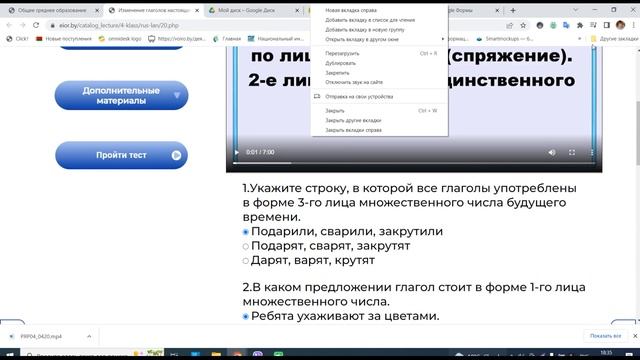Open the side panel icon in toolbar
The height and width of the screenshot is (360, 640).
(x=607, y=25)
